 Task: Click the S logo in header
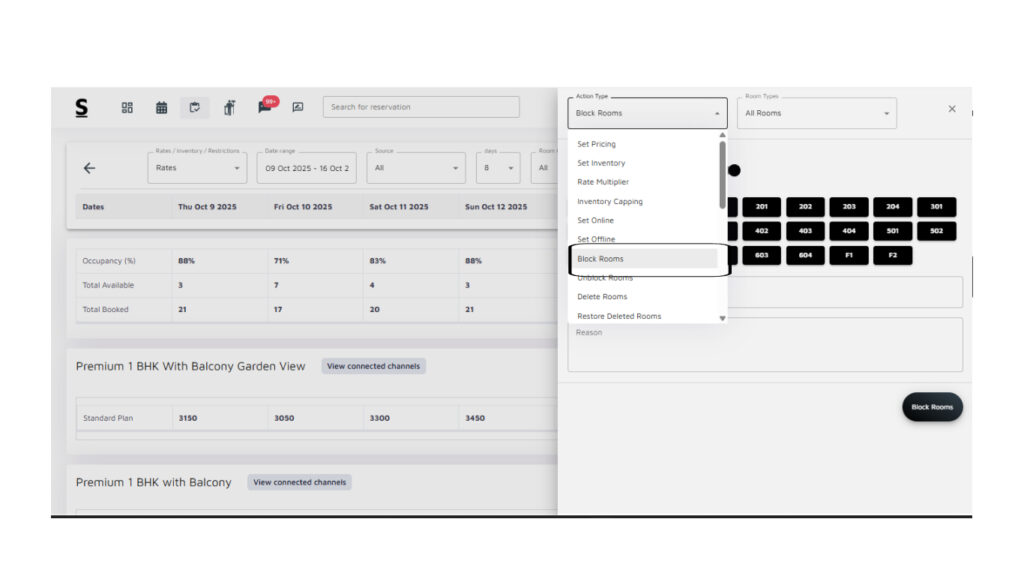pyautogui.click(x=81, y=107)
